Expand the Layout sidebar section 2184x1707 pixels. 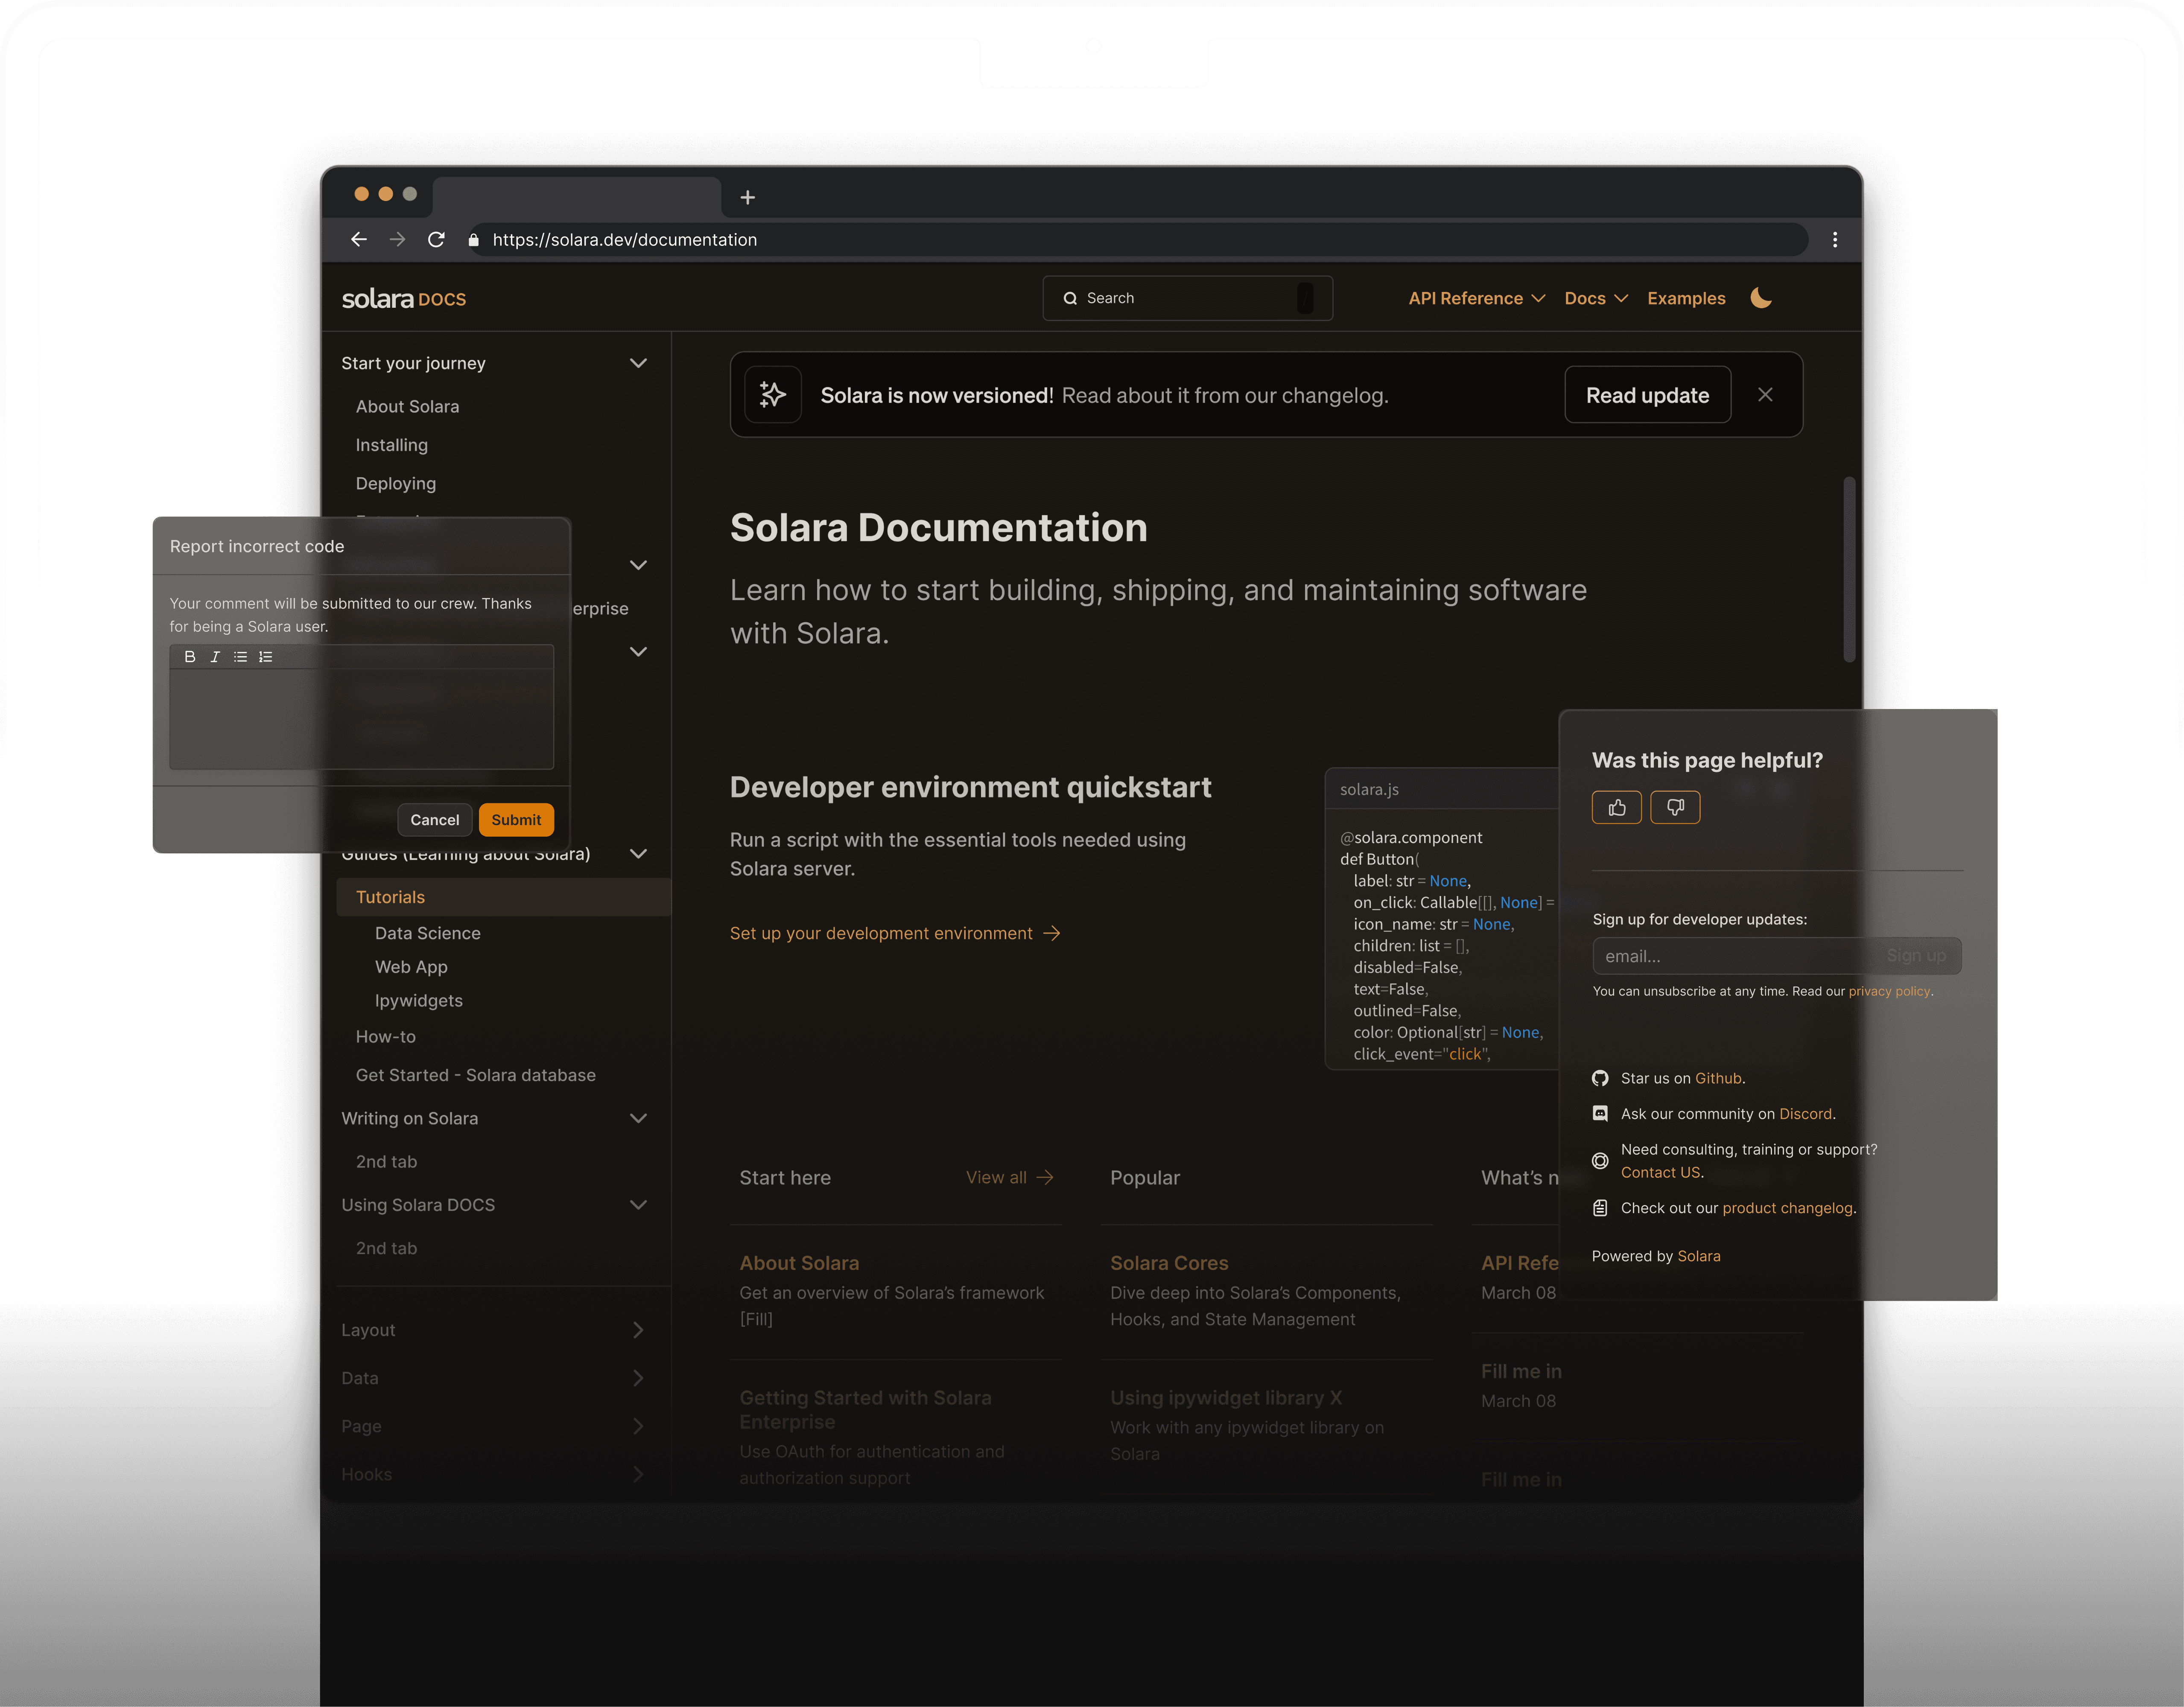pos(638,1330)
